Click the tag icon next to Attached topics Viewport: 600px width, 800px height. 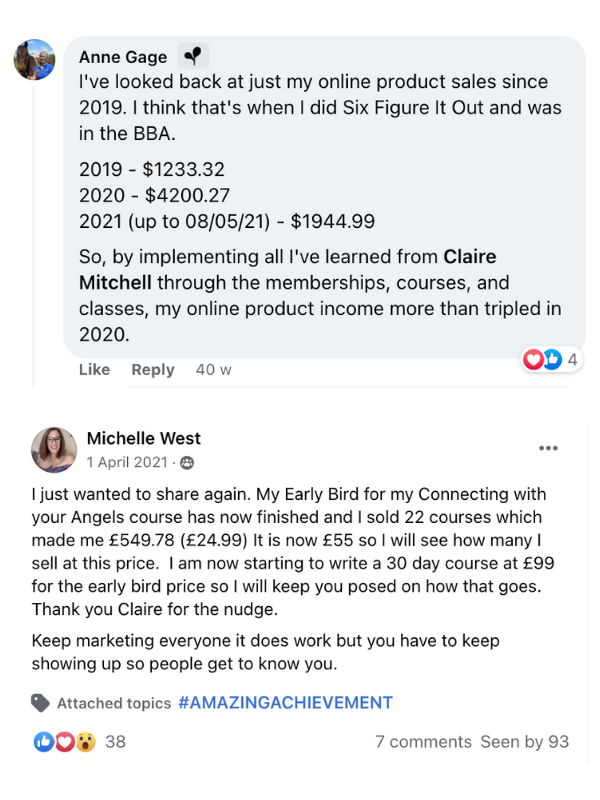click(x=40, y=703)
